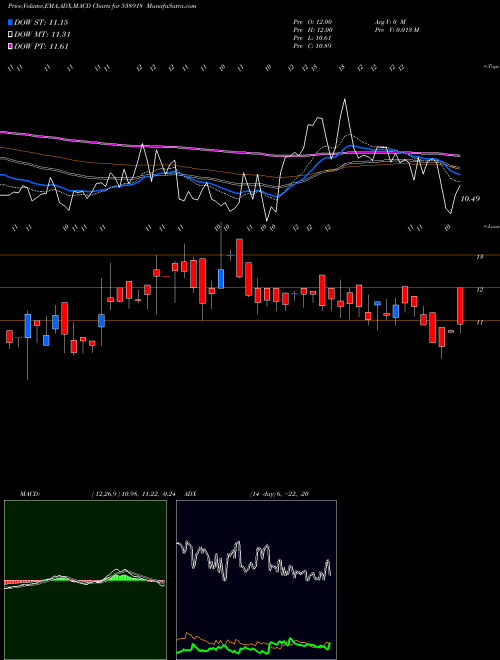This screenshot has width=500, height=660.
Task: Click the white DOW MT legend swatch
Action: point(11,35)
